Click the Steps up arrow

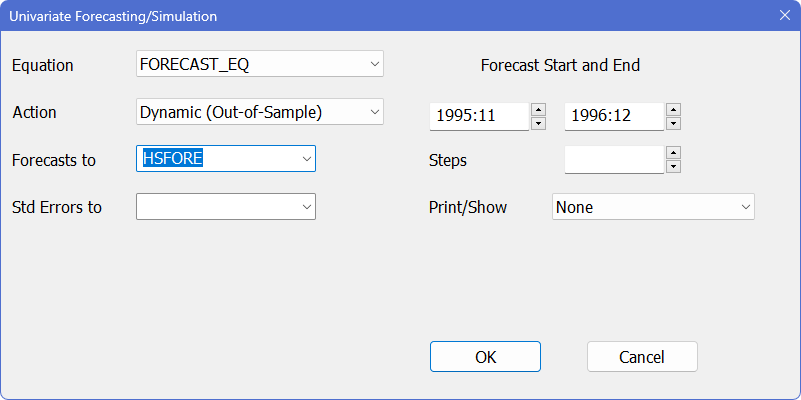673,153
